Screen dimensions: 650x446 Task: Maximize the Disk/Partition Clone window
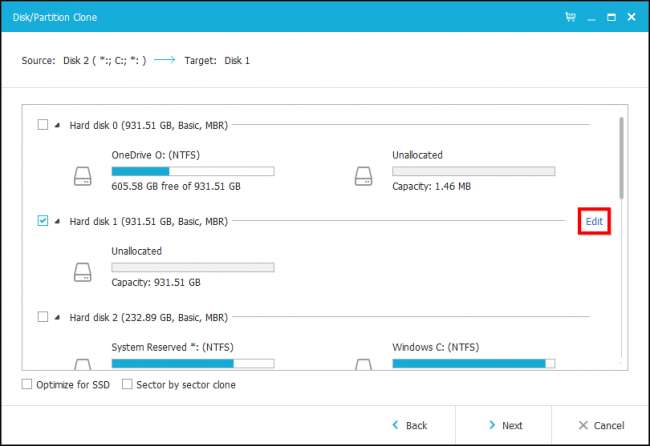pos(611,17)
